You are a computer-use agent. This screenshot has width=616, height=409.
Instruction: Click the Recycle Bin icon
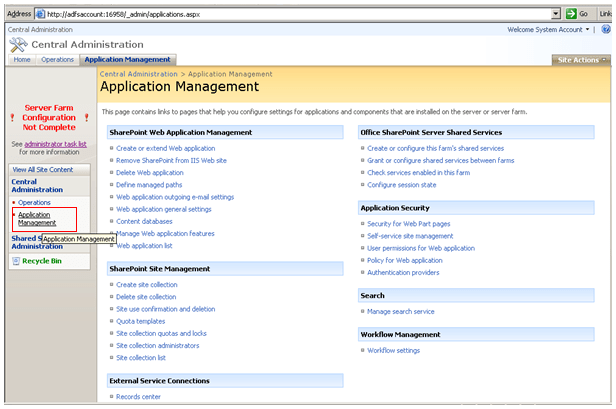click(x=15, y=261)
